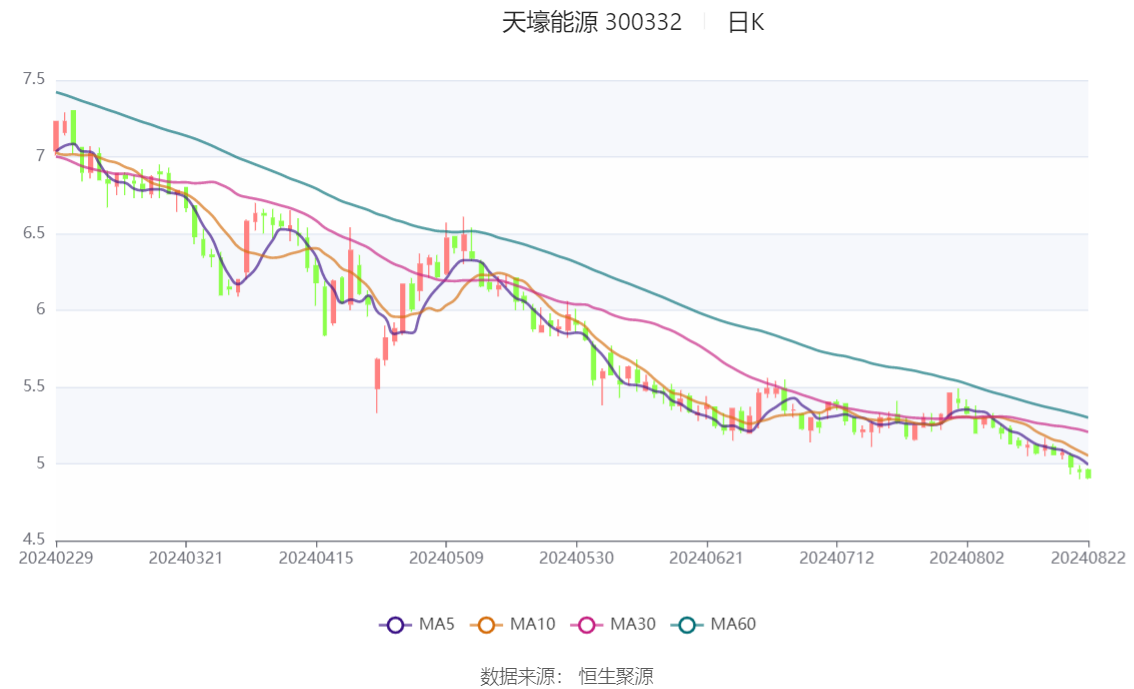Screen dimensions: 1134x689
Task: Click the 20240802 date axis label
Action: tap(967, 558)
